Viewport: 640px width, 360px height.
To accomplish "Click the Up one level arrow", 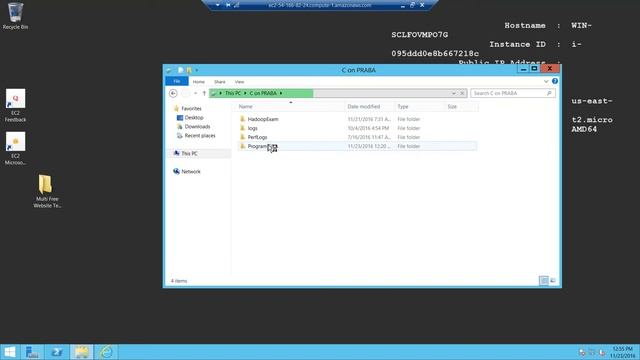I will 204,93.
